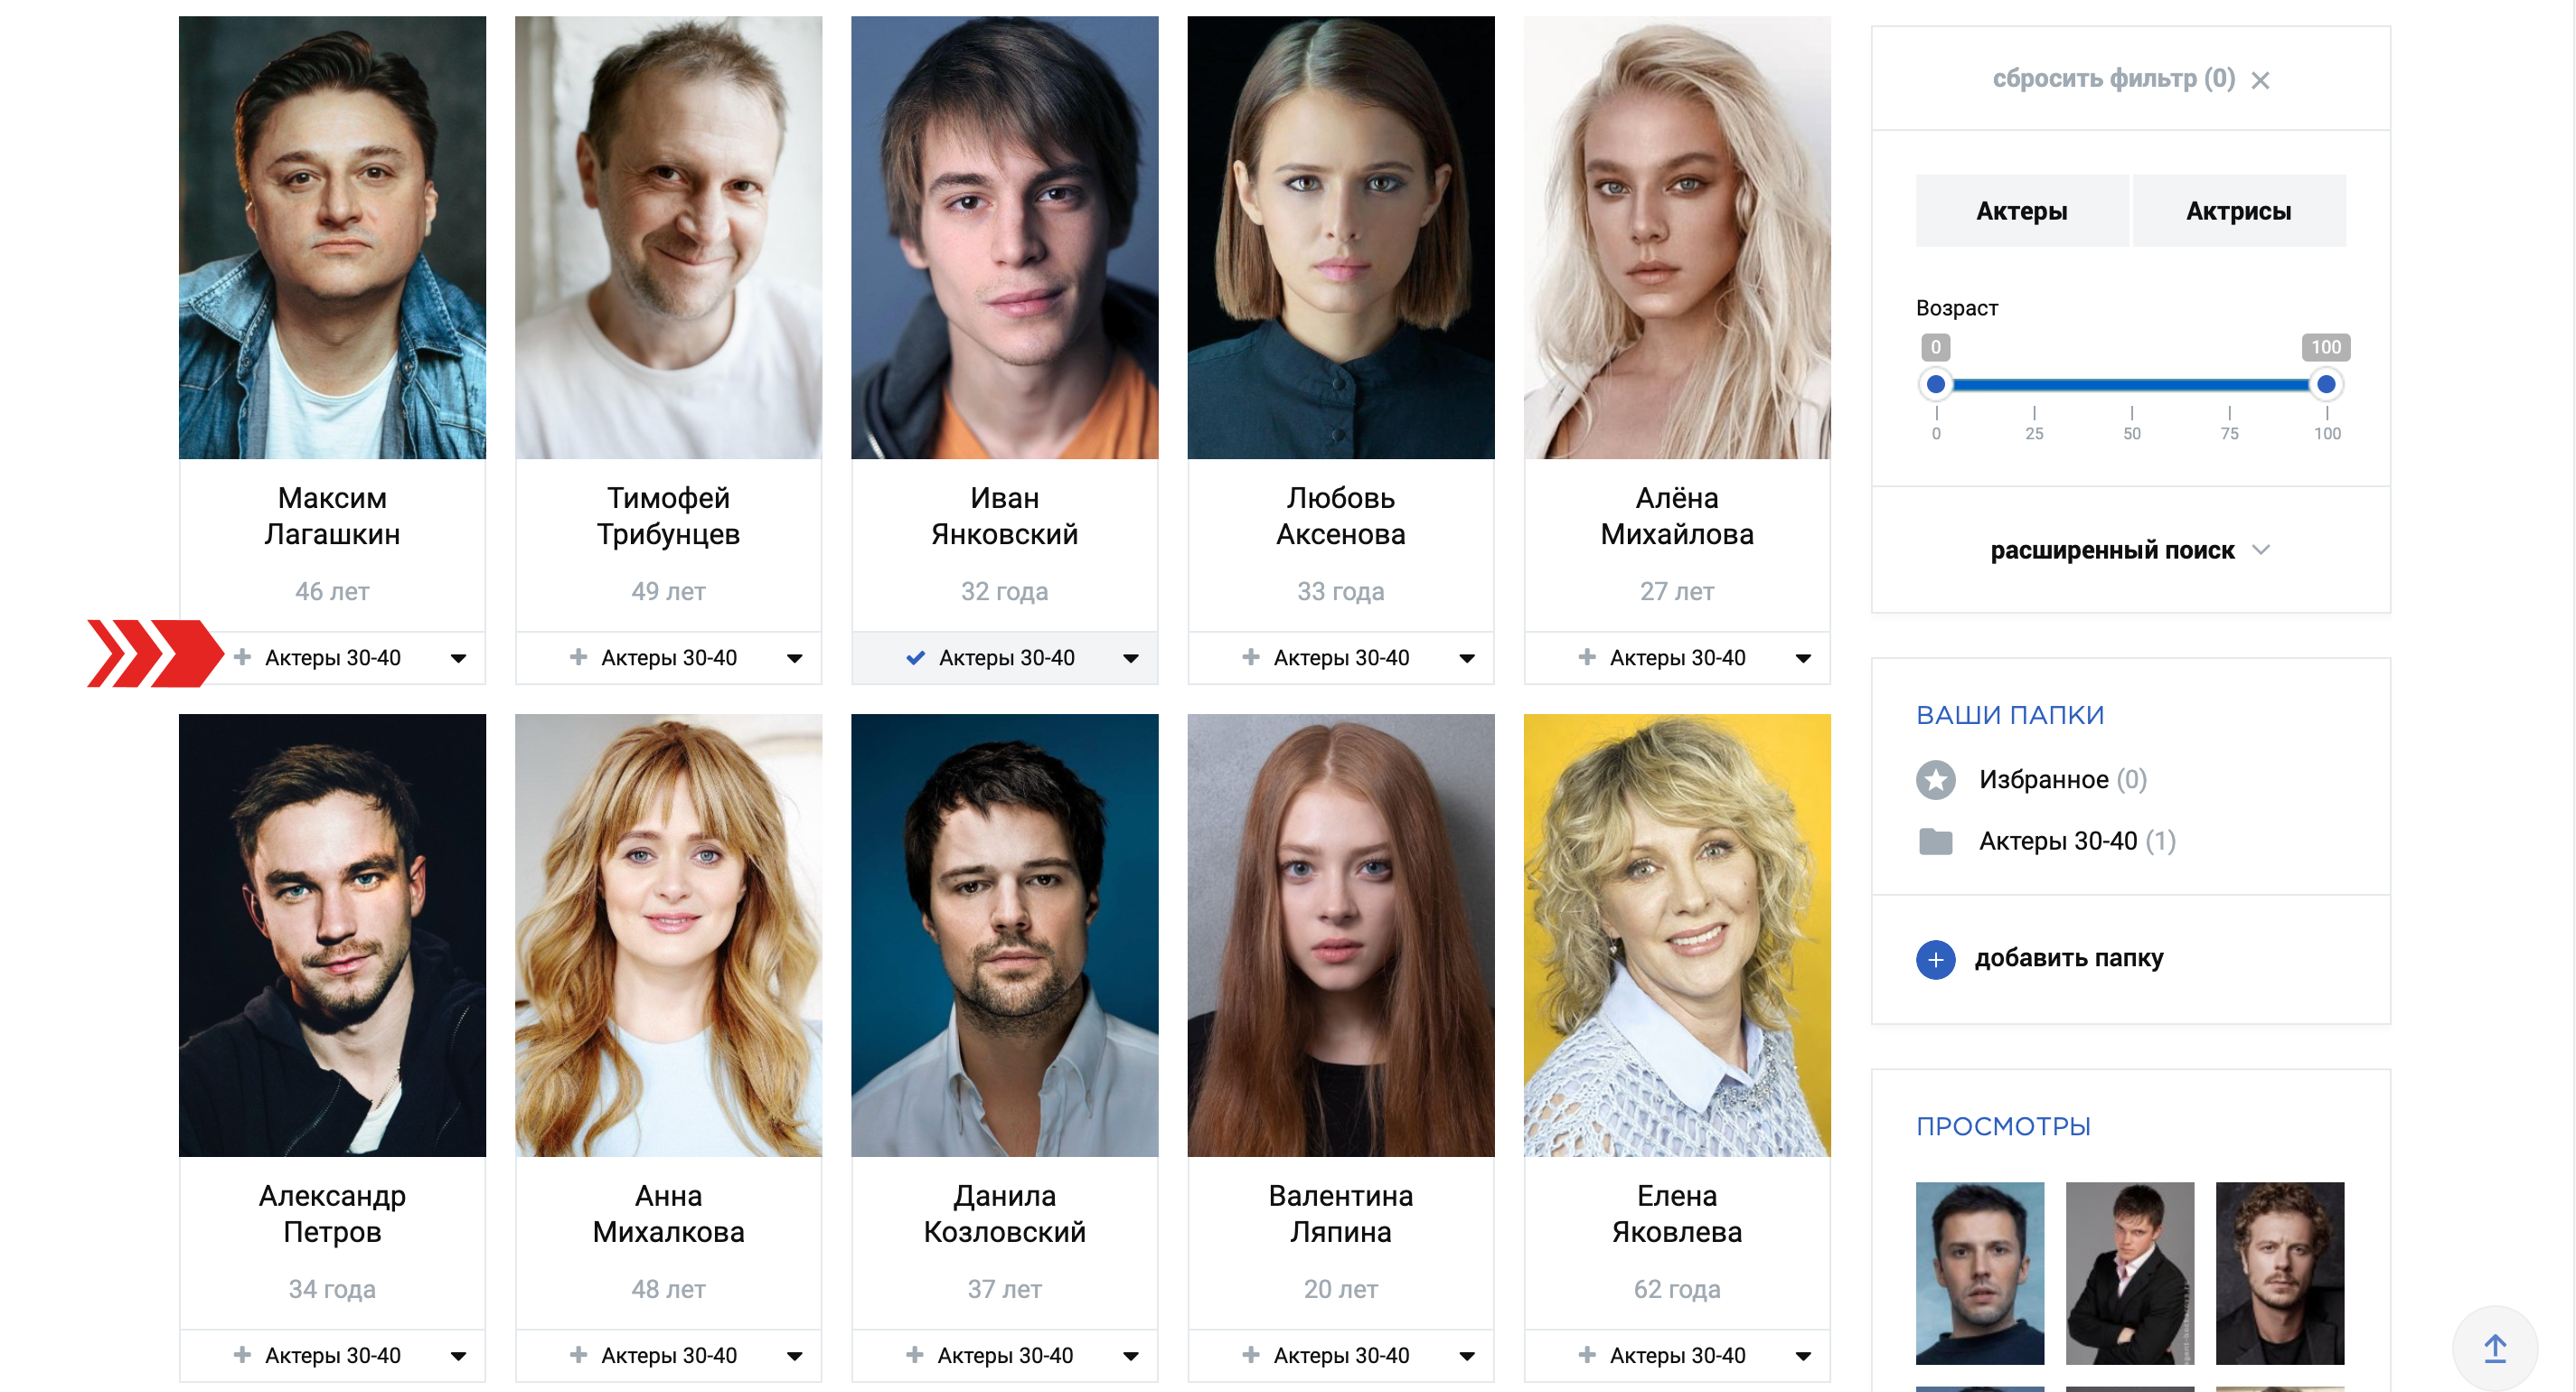Click plus icon under Алёна Михайлова
The image size is (2576, 1392).
click(1586, 657)
